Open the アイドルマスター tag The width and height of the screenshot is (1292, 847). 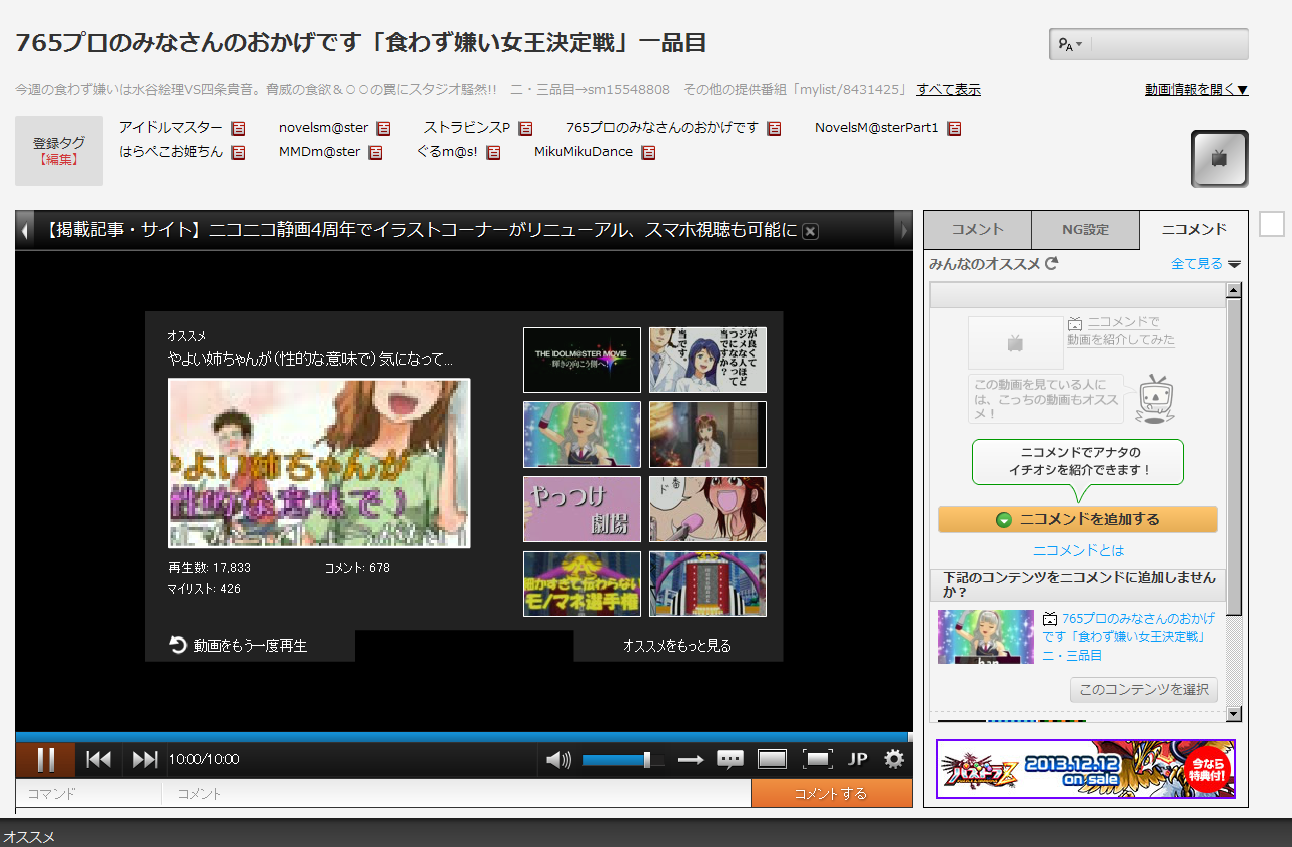tap(171, 127)
